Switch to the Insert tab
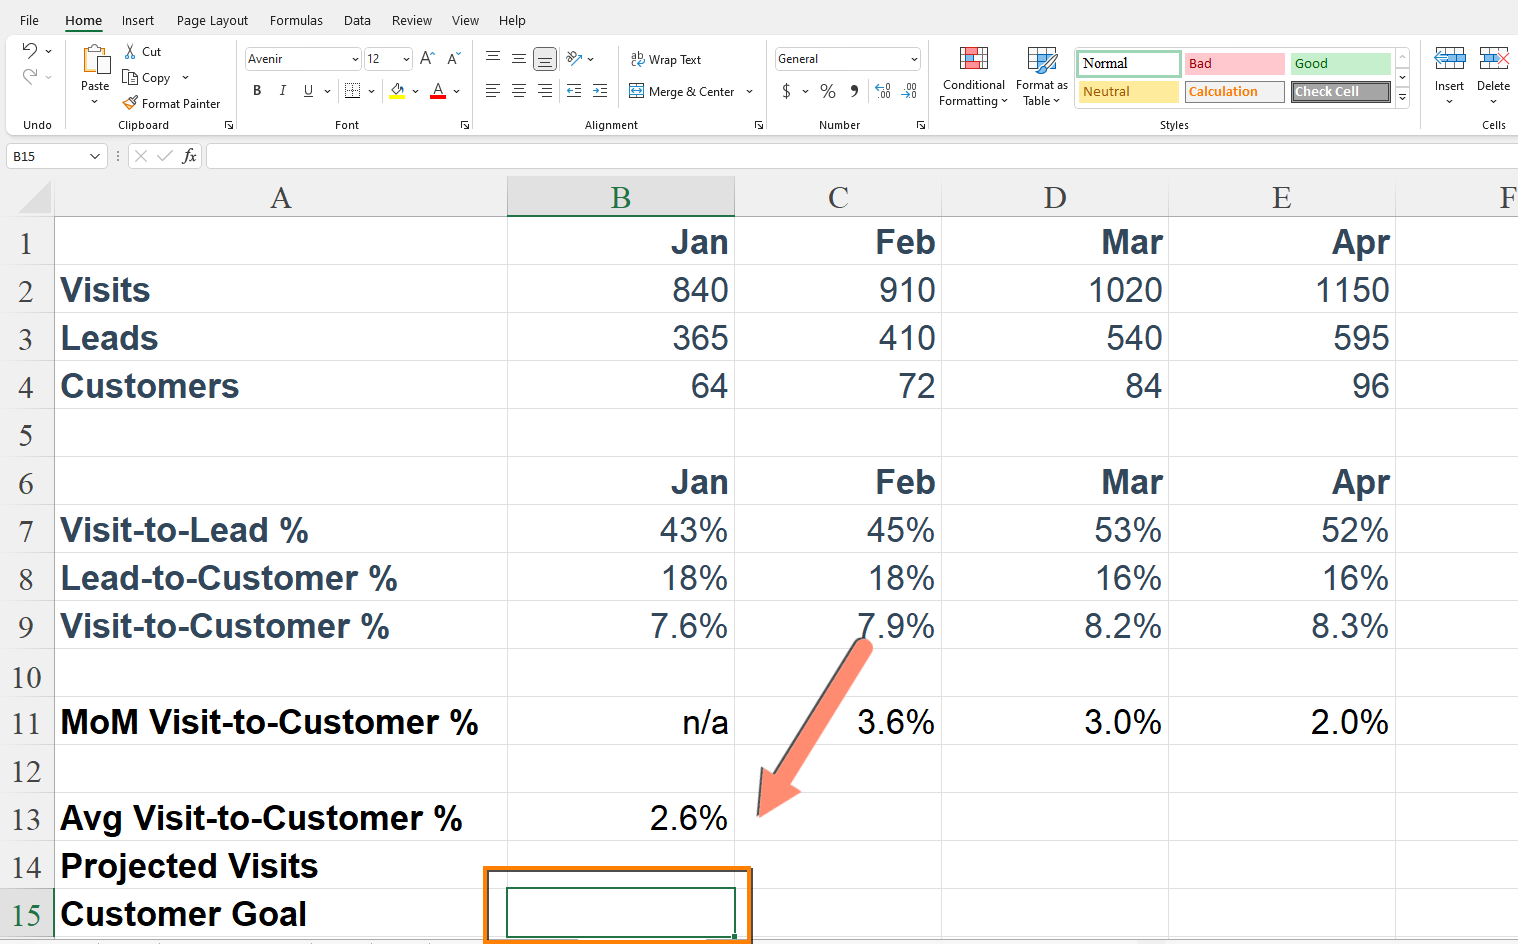1518x944 pixels. [x=138, y=20]
